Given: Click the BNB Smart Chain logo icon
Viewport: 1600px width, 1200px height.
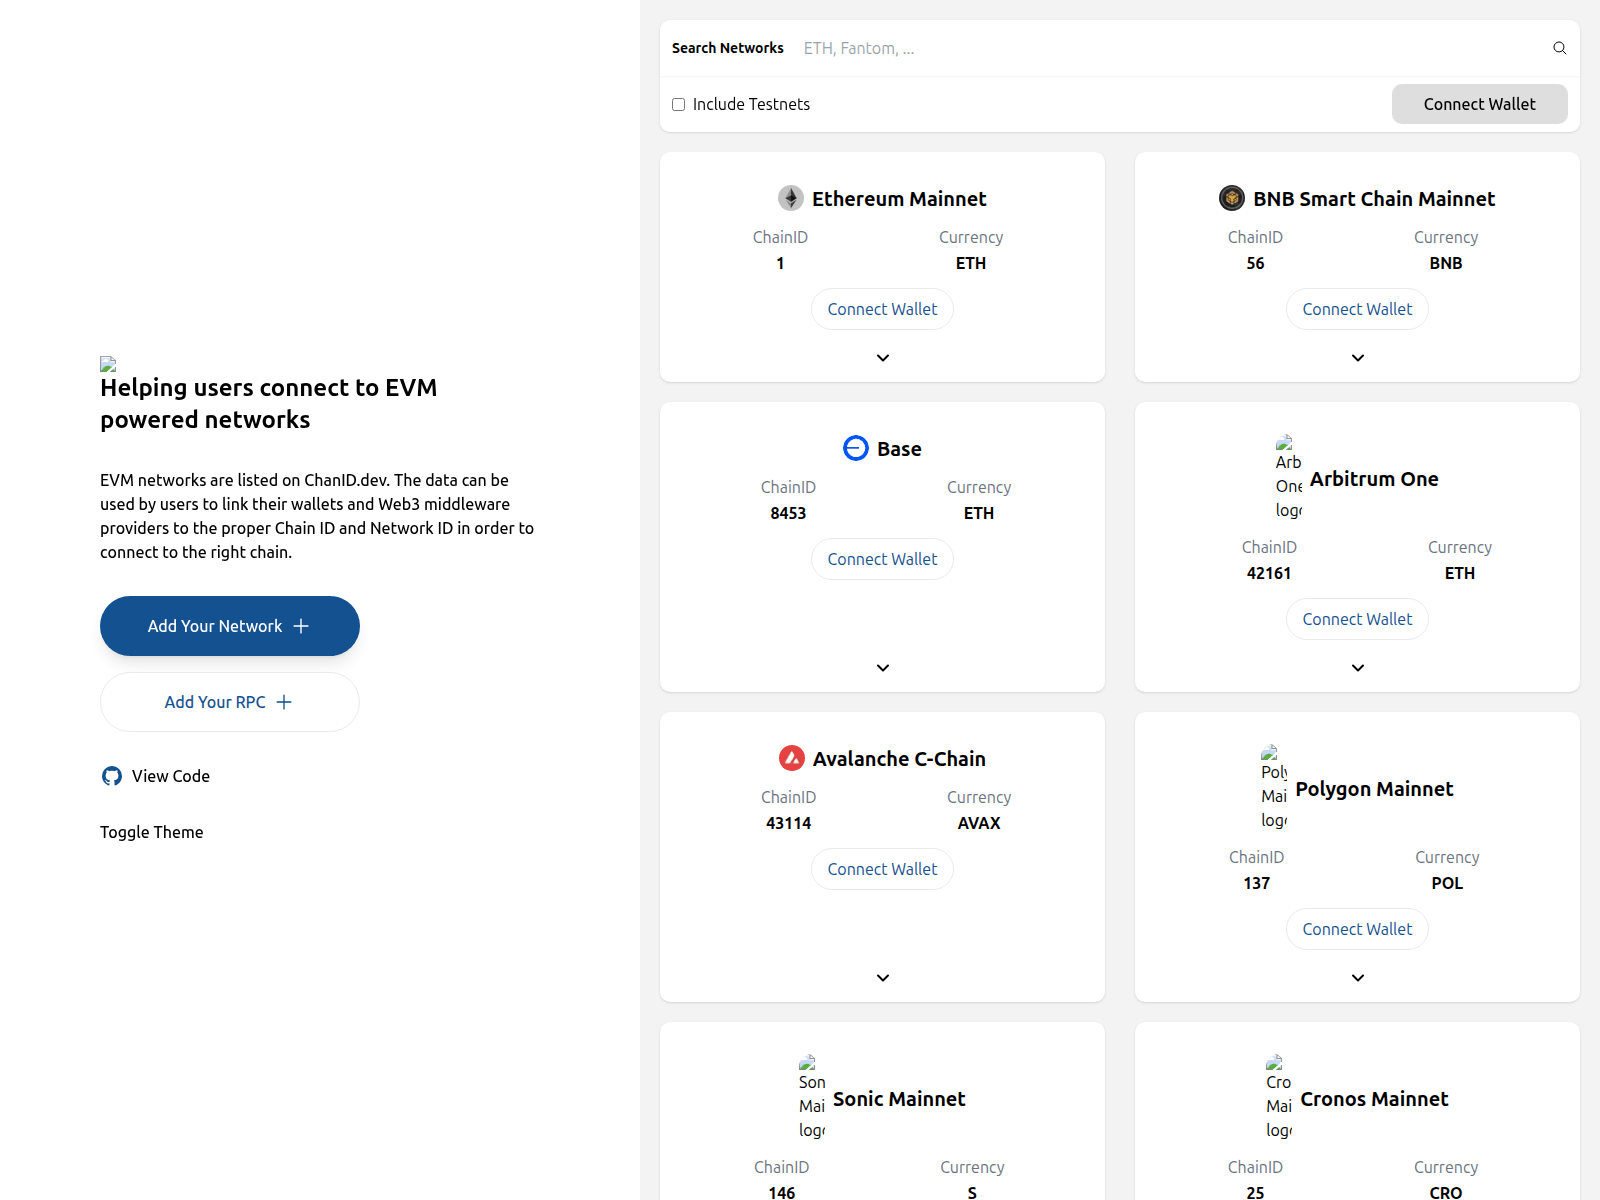Looking at the screenshot, I should tap(1232, 198).
